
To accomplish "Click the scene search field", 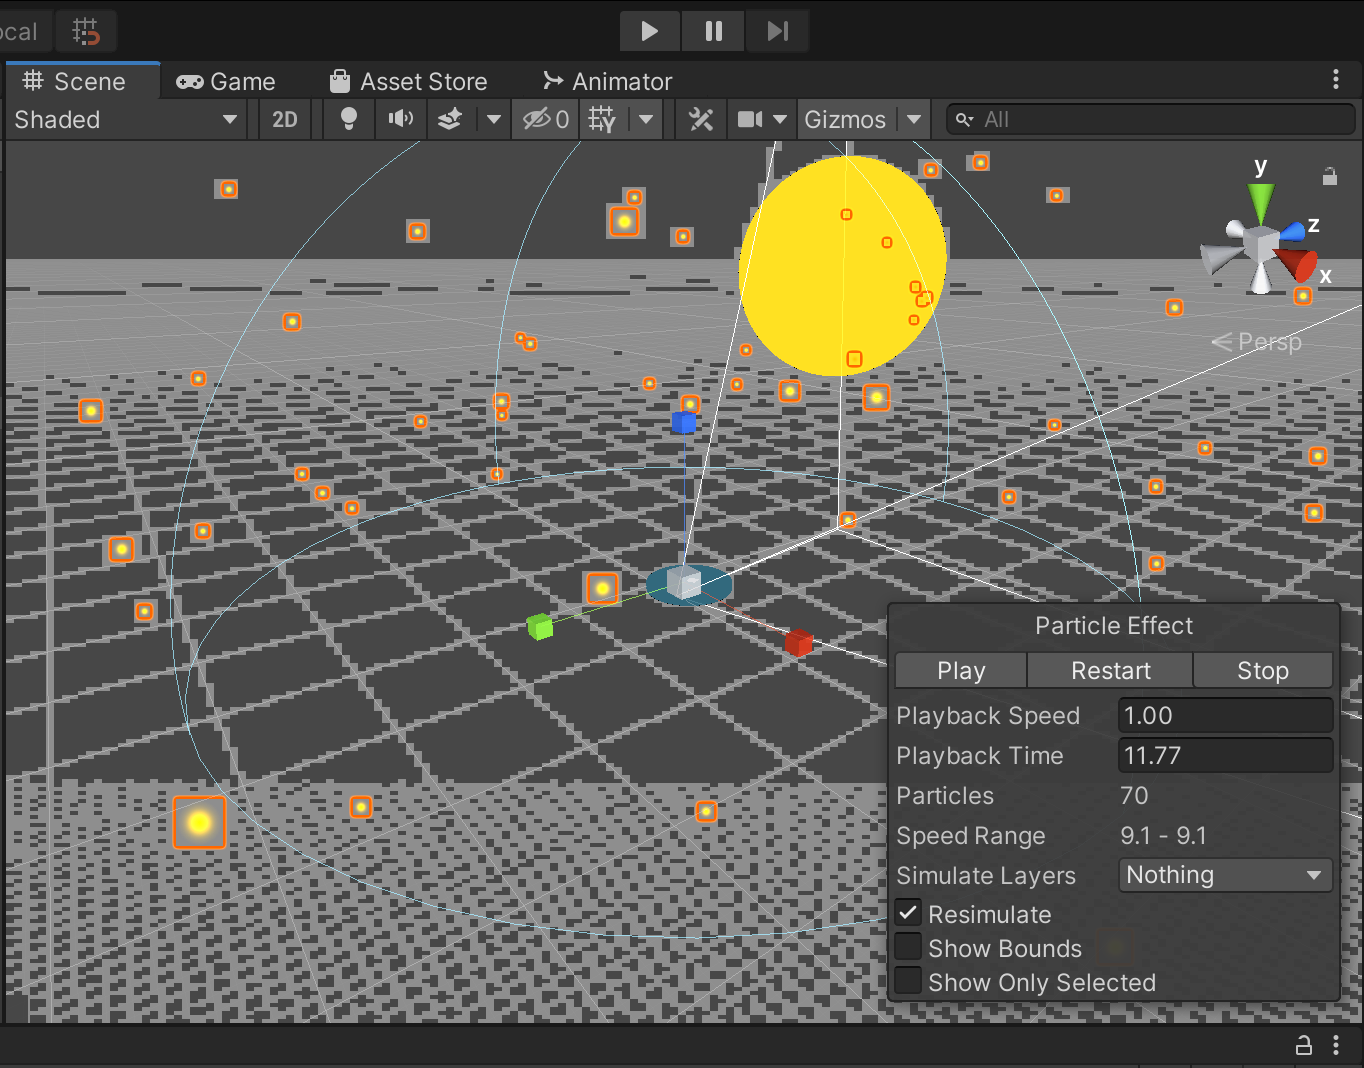I will 1150,120.
